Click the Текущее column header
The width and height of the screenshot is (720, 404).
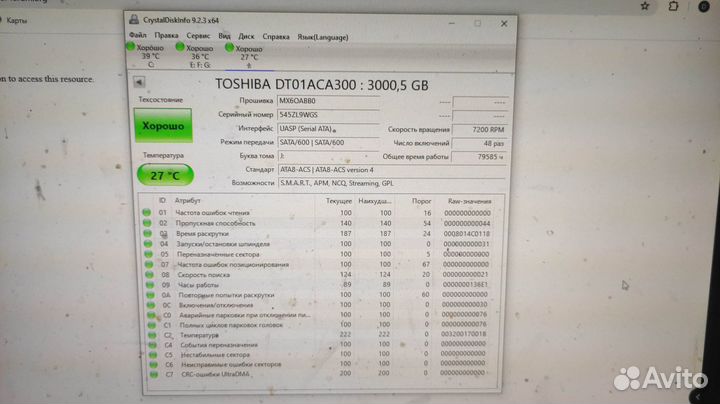coord(338,201)
